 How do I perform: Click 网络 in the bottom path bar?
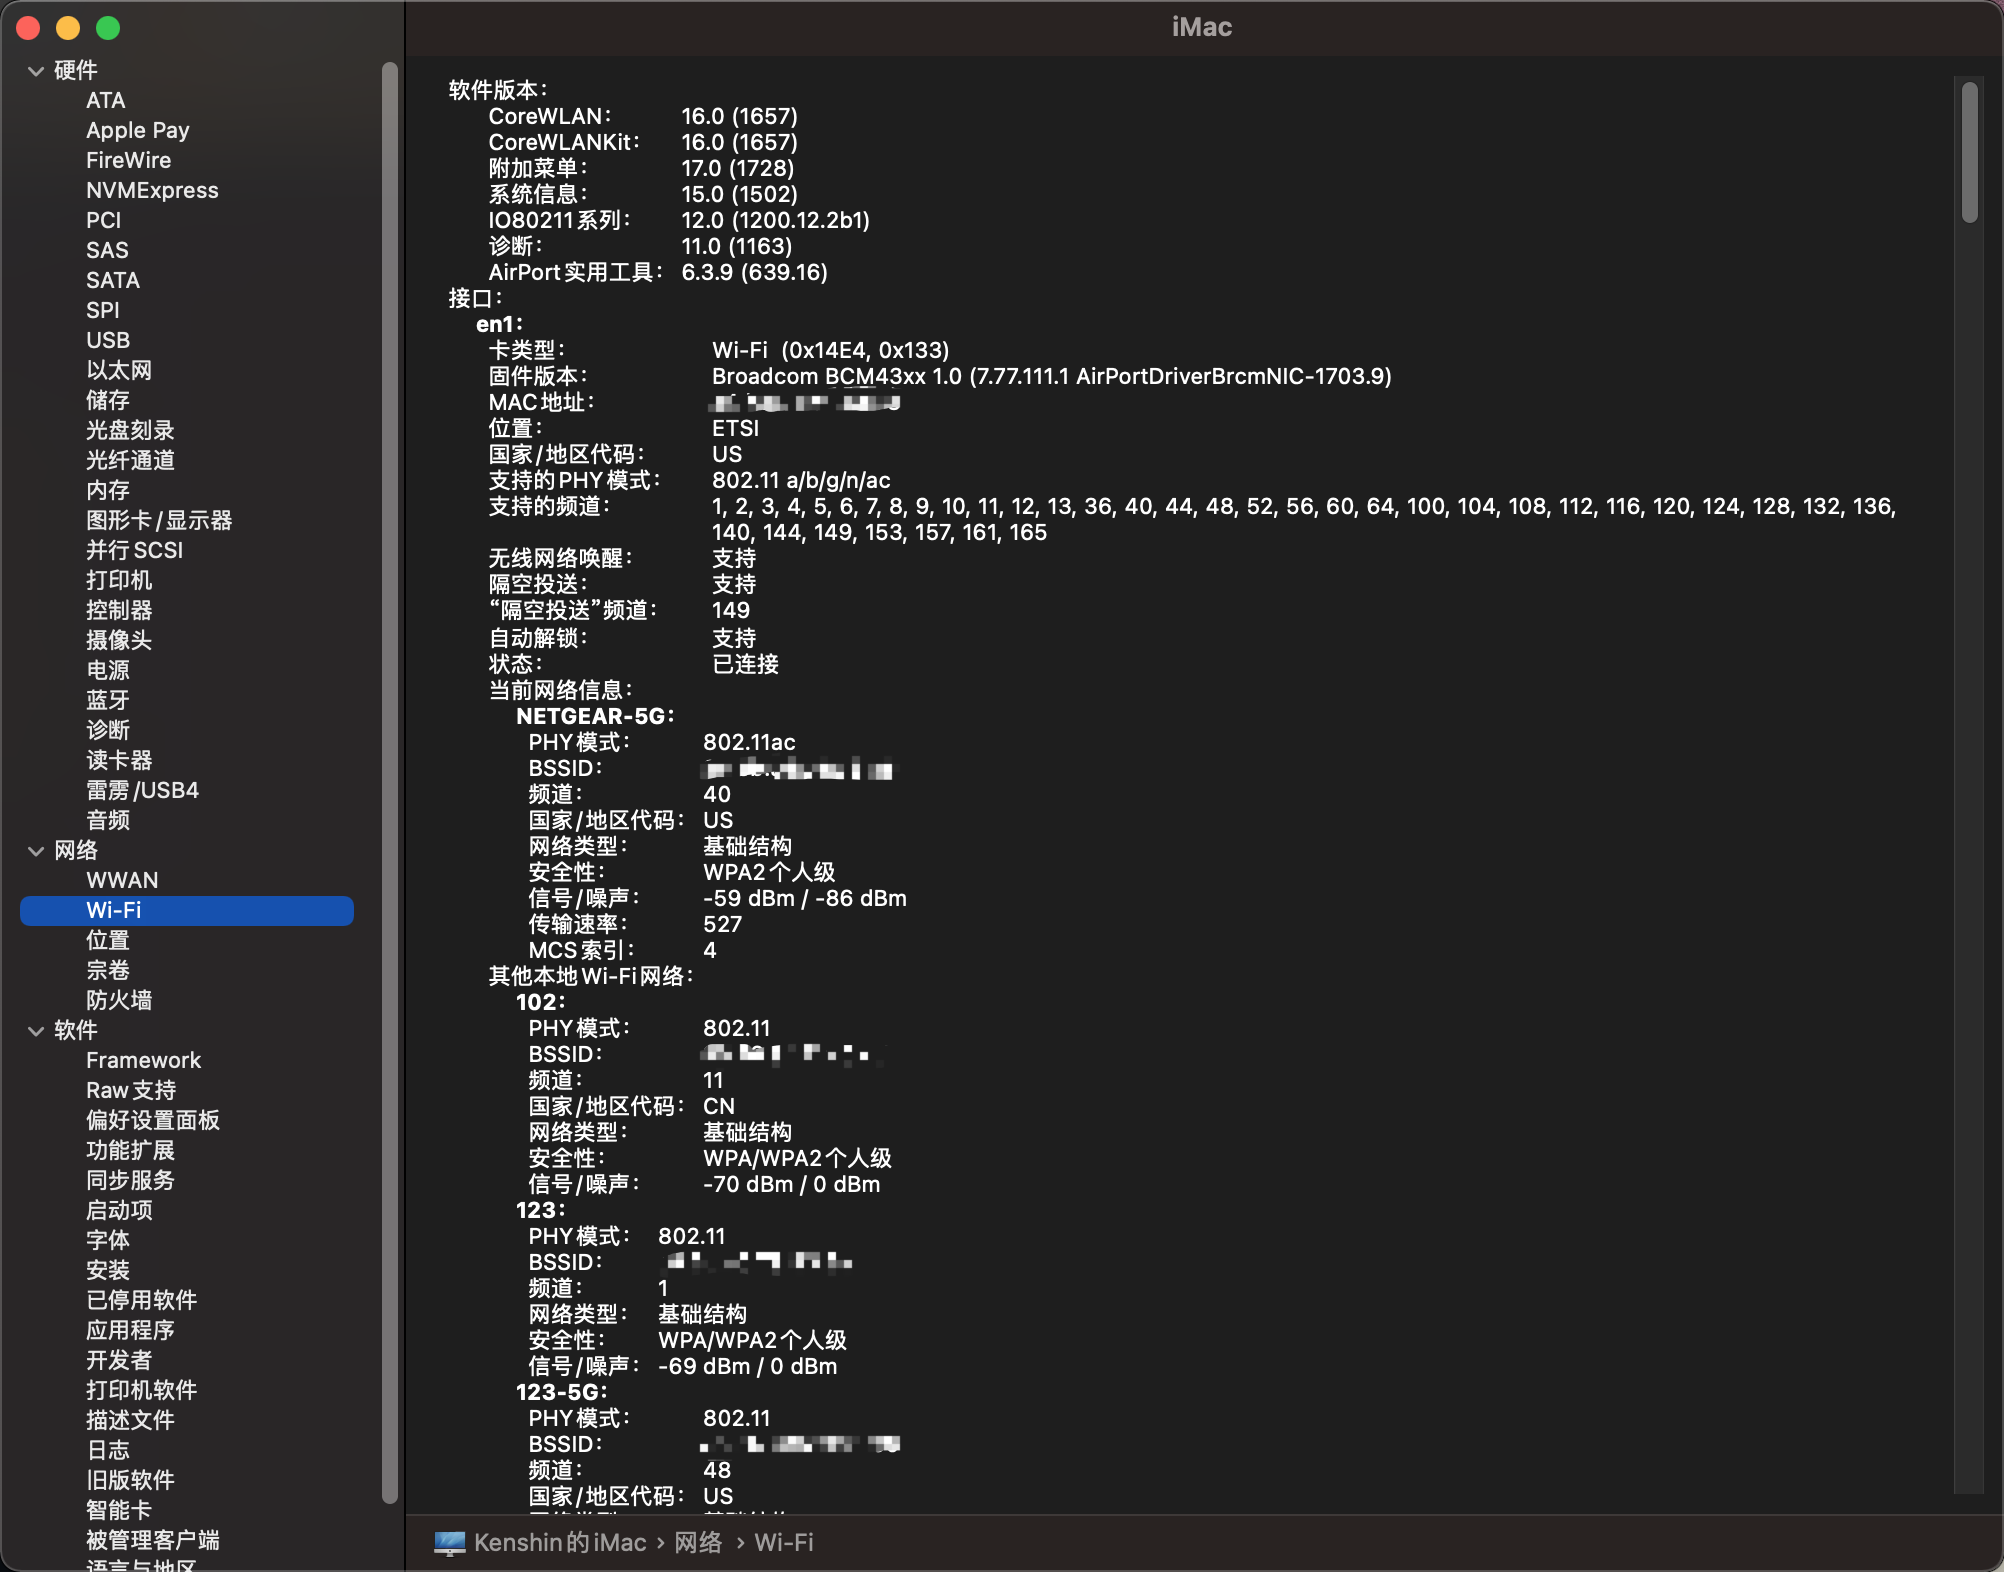point(698,1543)
